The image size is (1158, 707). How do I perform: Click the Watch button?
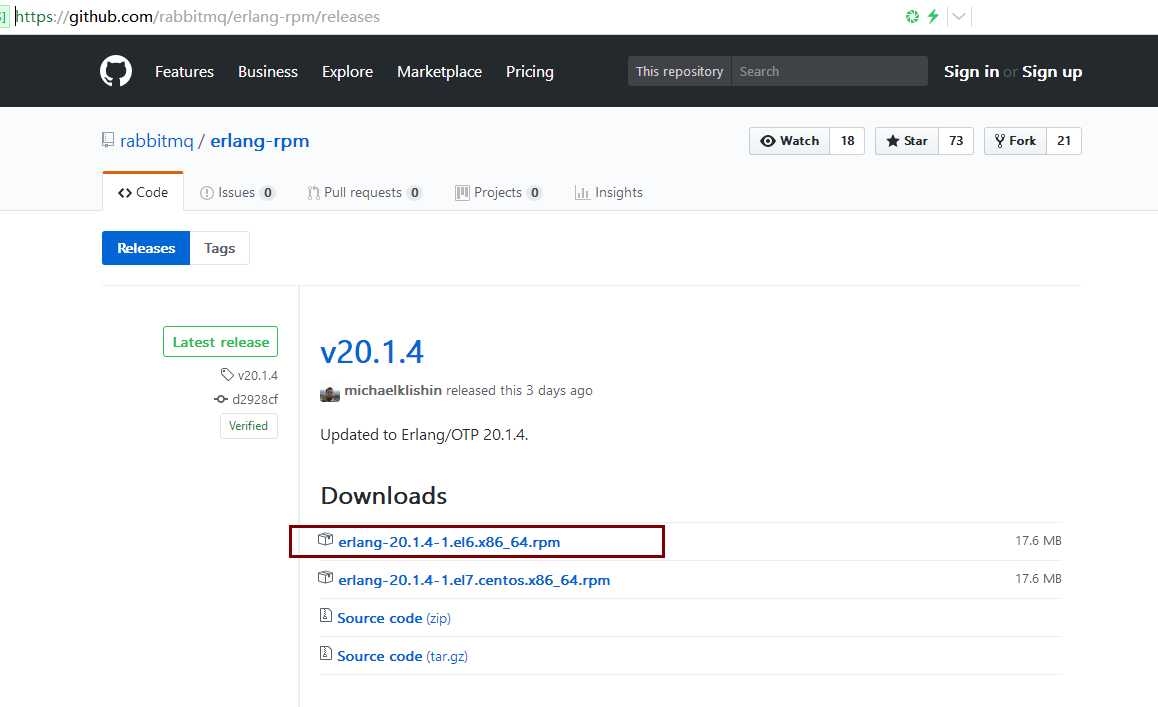click(789, 140)
